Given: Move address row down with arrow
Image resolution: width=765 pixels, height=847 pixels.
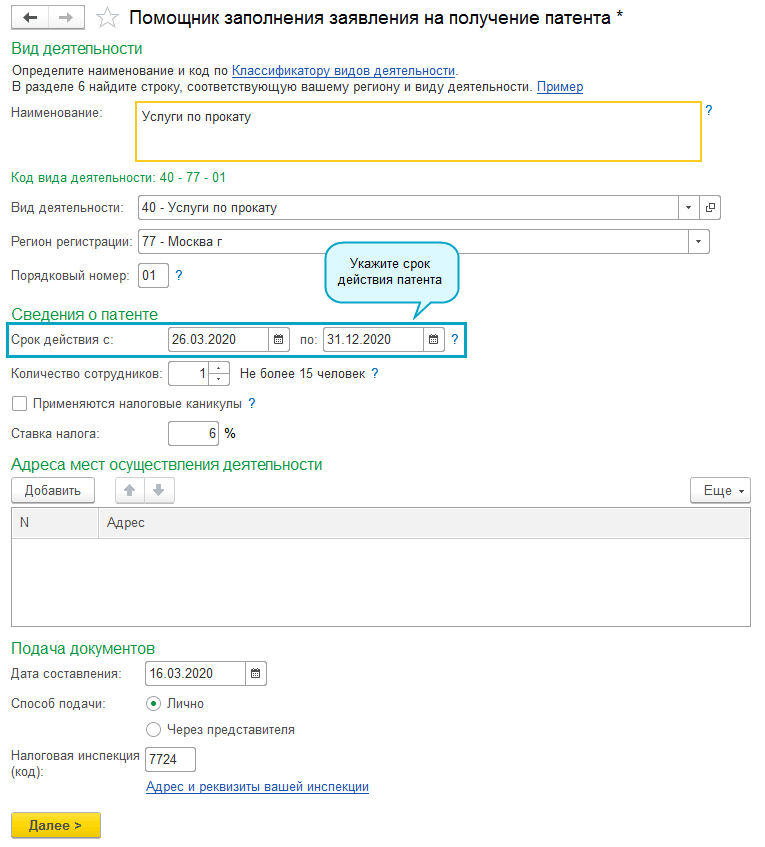Looking at the screenshot, I should 159,490.
